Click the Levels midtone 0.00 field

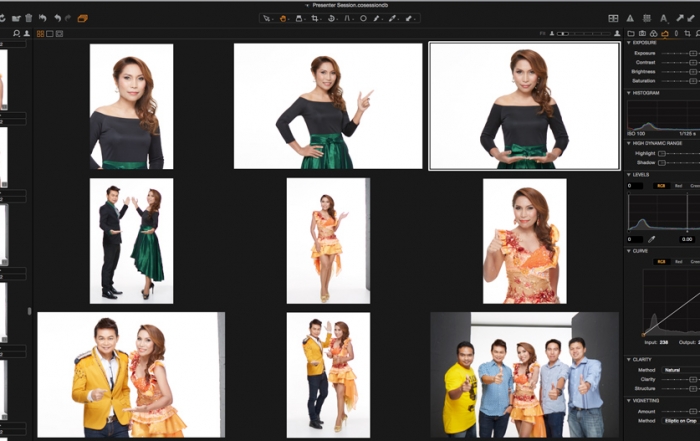687,239
